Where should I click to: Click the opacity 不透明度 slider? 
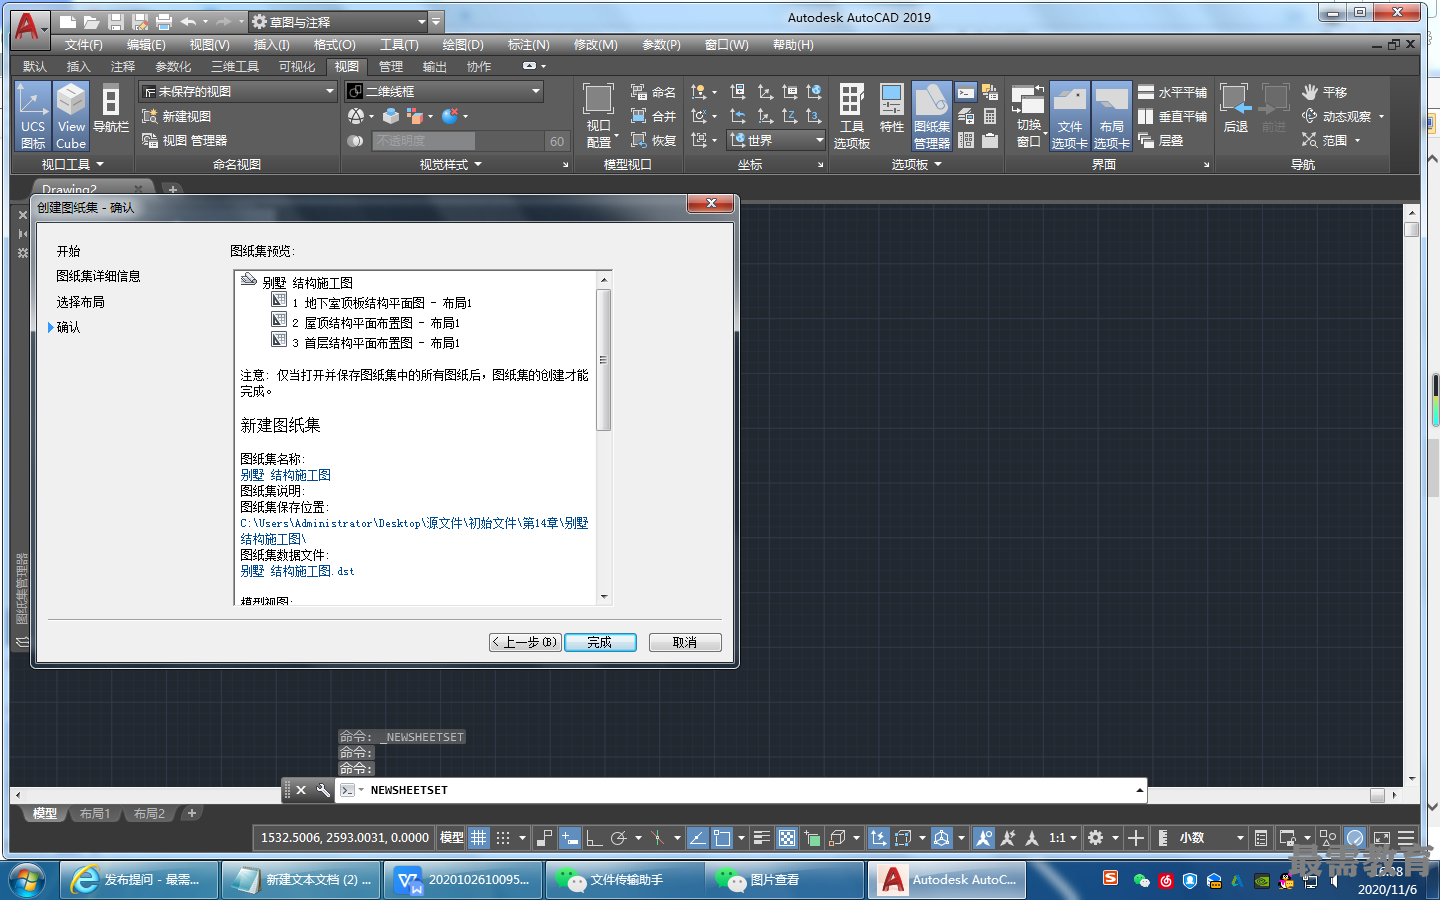tap(459, 141)
